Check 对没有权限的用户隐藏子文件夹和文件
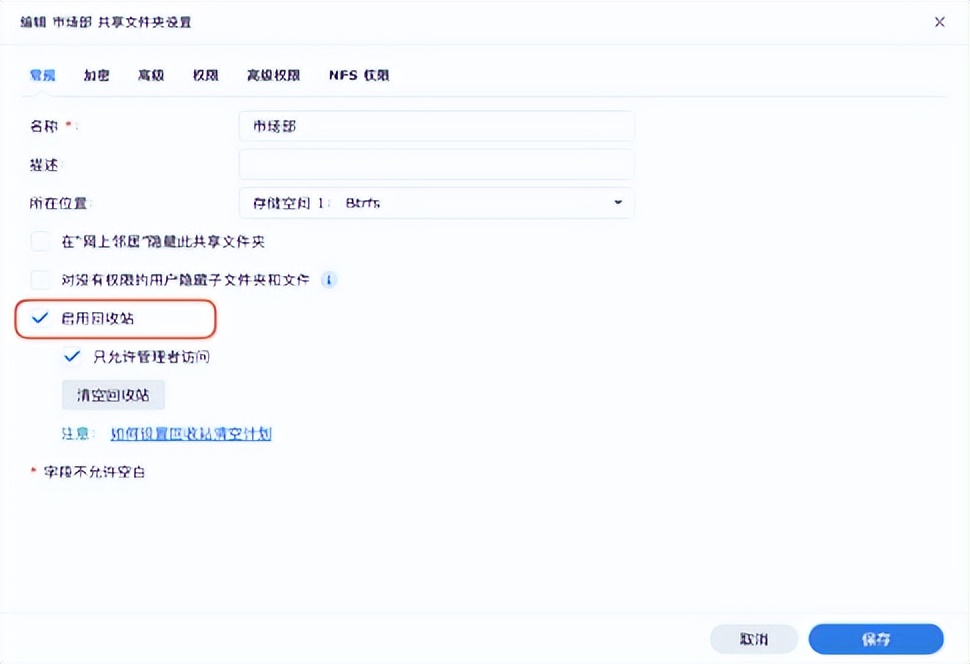 40,280
